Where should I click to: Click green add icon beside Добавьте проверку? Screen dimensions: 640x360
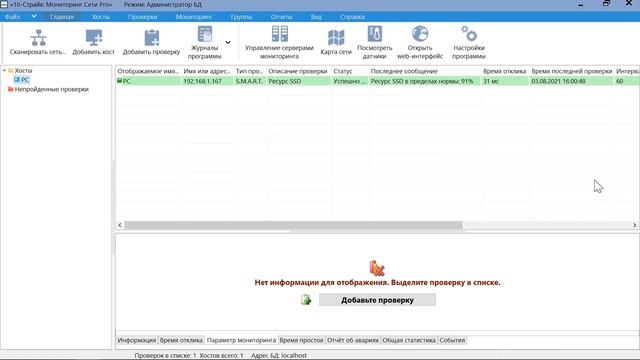pos(306,300)
